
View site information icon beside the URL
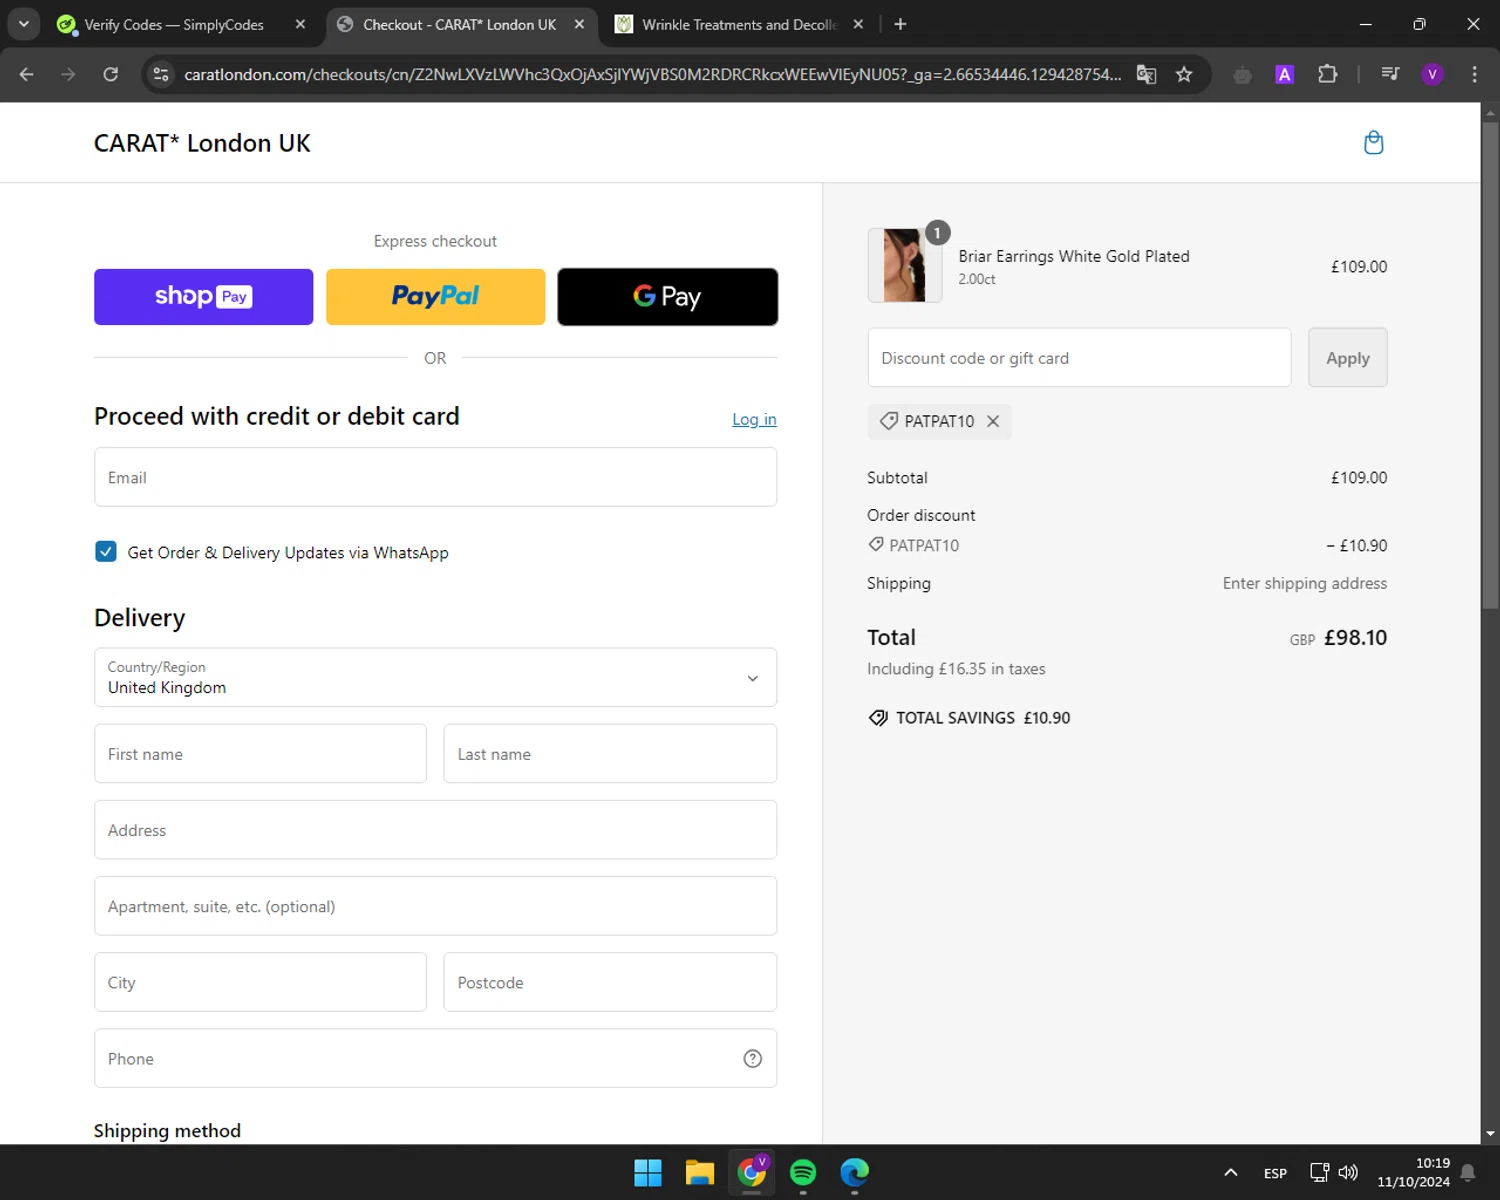(161, 74)
